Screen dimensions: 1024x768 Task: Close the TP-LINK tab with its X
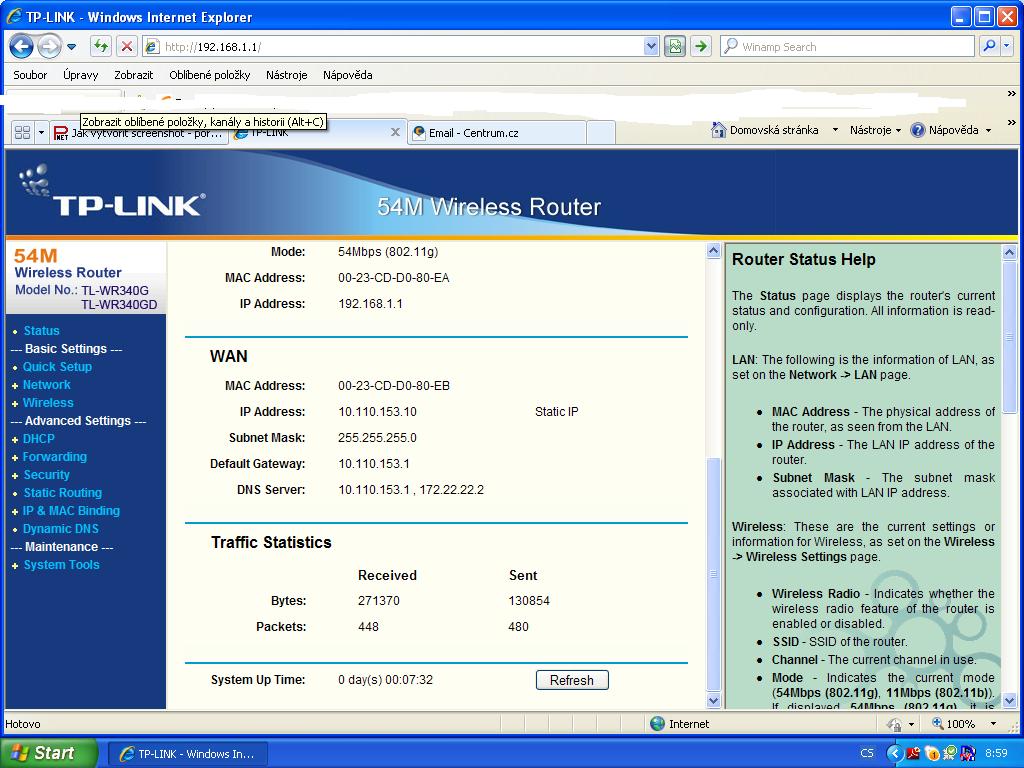tap(395, 132)
